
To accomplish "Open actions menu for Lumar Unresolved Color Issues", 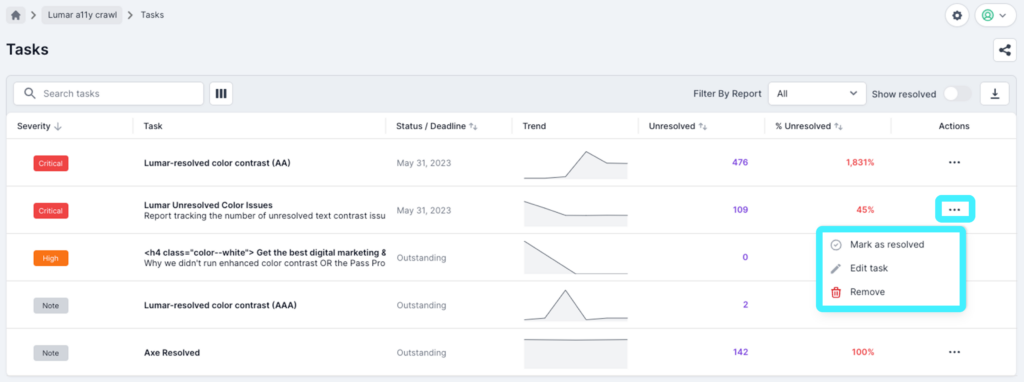I will [954, 210].
